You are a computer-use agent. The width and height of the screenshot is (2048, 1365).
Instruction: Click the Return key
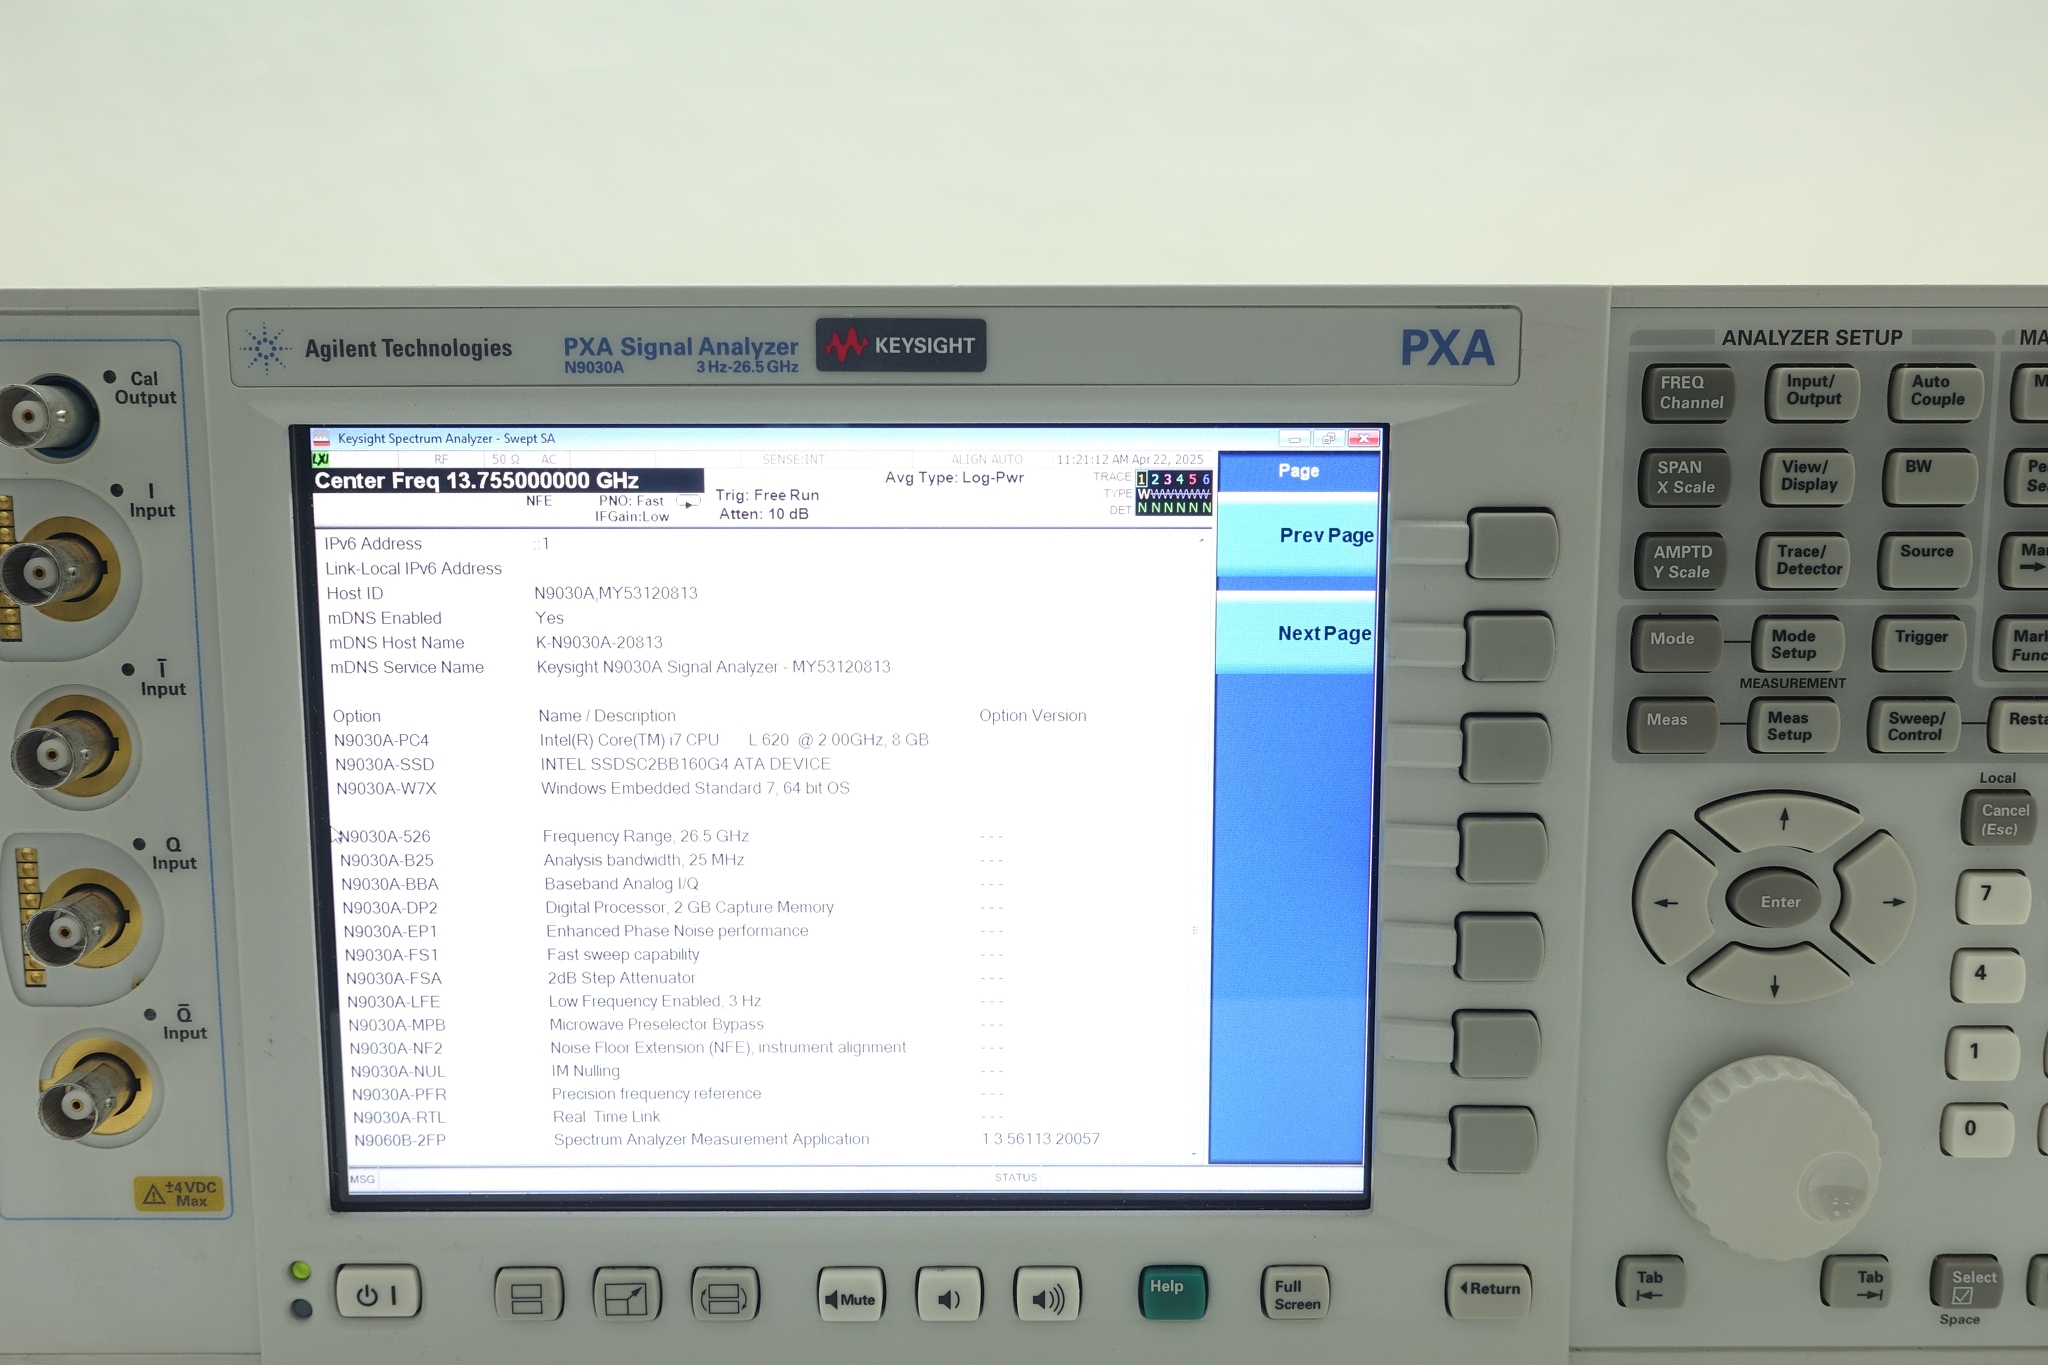[x=1488, y=1290]
